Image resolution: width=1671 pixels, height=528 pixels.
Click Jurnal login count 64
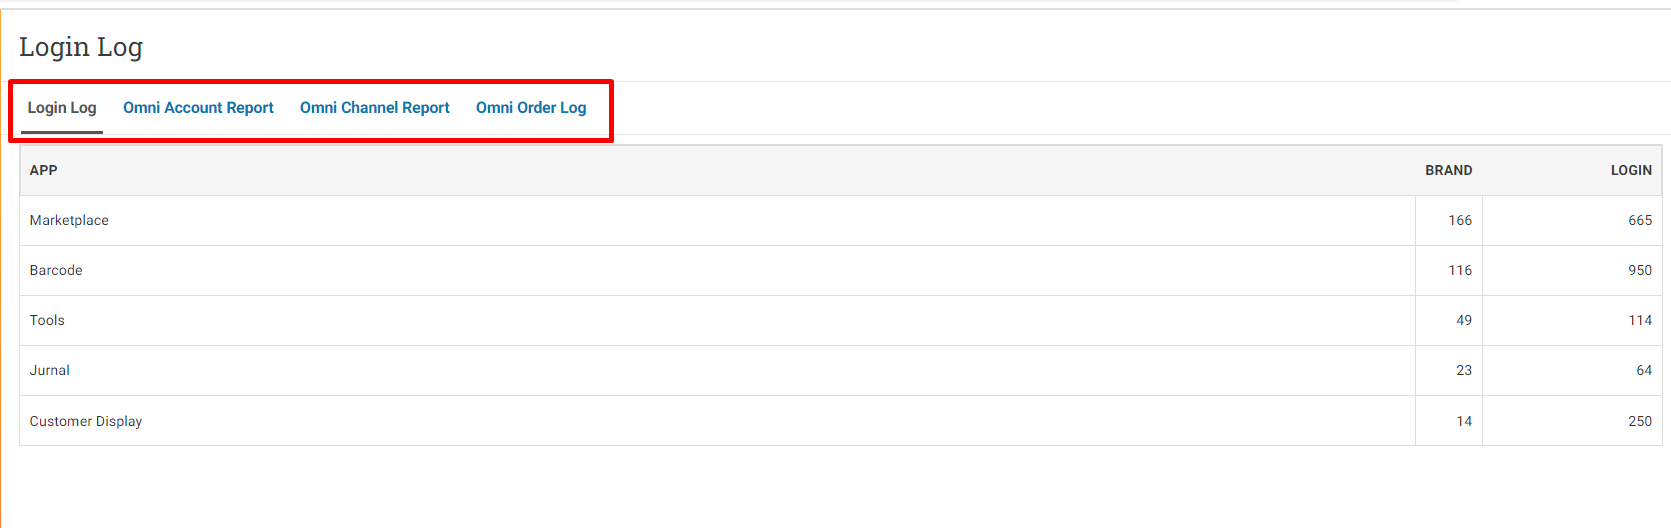click(1644, 370)
